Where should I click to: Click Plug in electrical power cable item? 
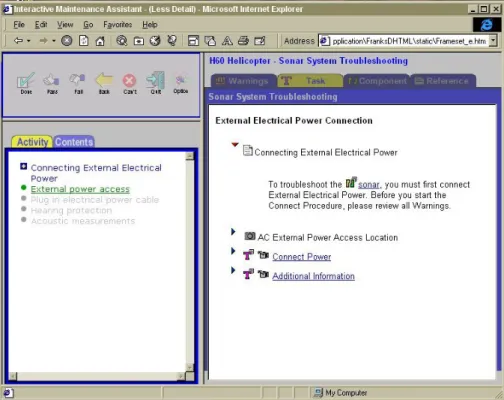95,200
